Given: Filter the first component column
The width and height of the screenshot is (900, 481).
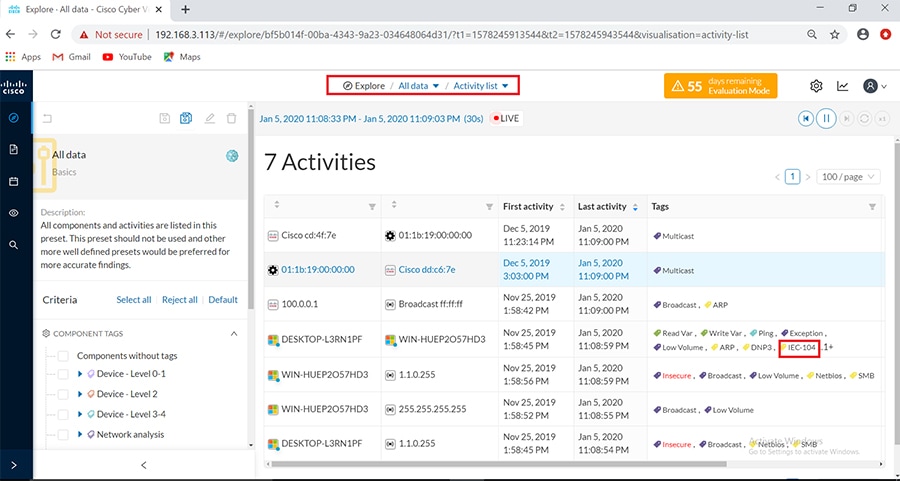Looking at the screenshot, I should coord(372,207).
